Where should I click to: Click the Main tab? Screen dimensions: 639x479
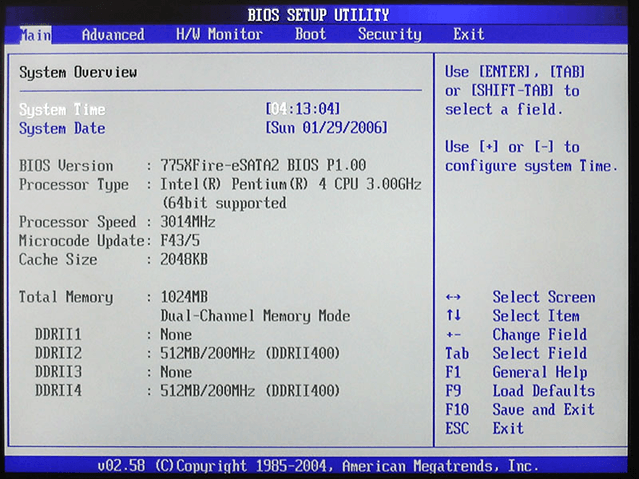(x=35, y=34)
